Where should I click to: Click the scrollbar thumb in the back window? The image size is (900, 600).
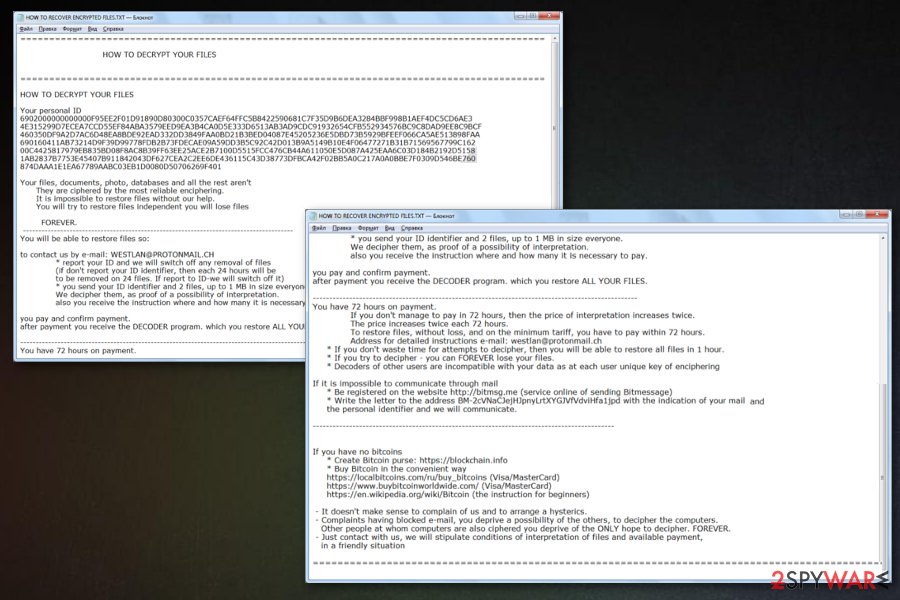coord(554,127)
